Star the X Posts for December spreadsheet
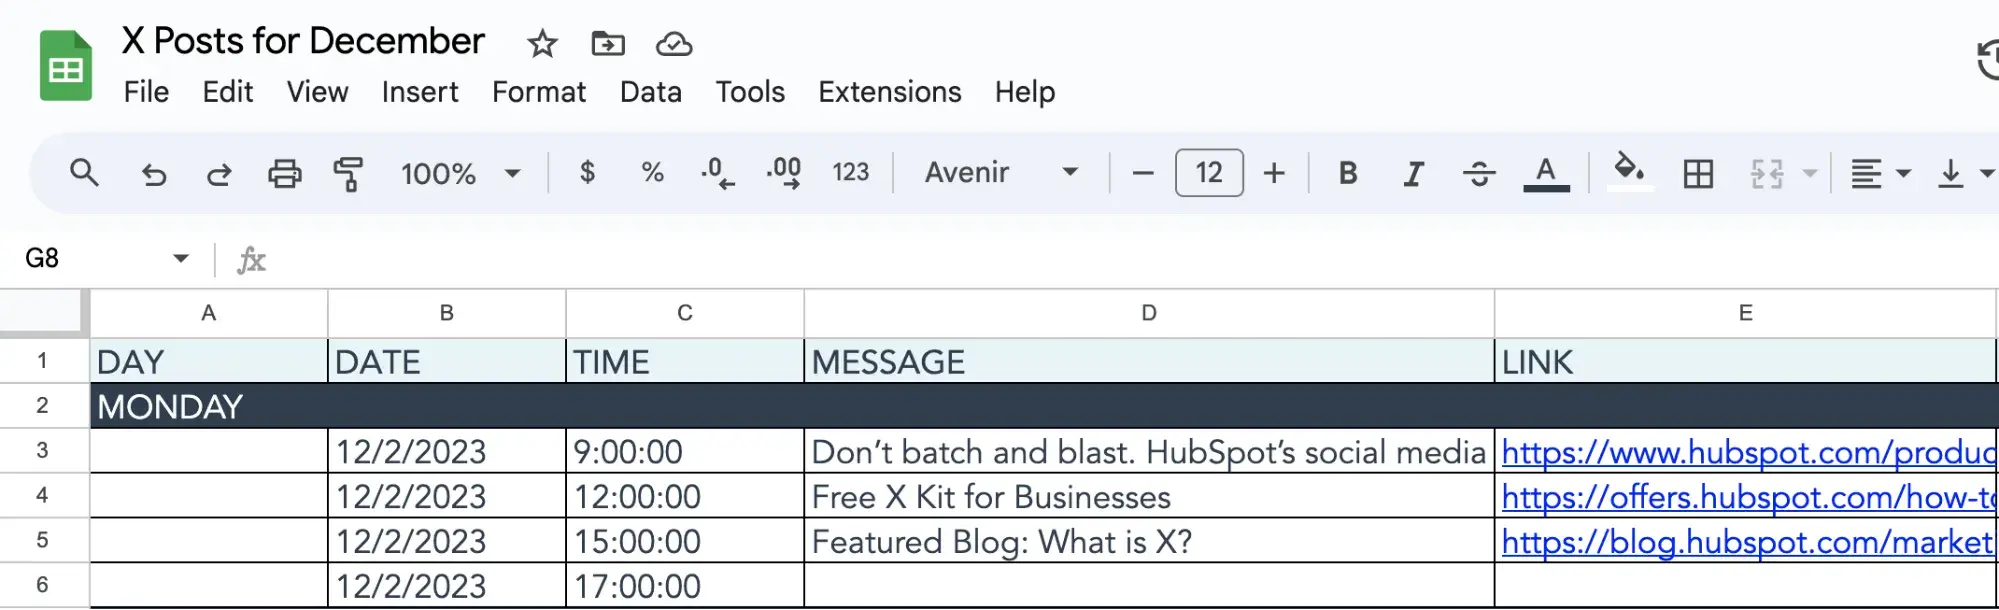 [541, 44]
